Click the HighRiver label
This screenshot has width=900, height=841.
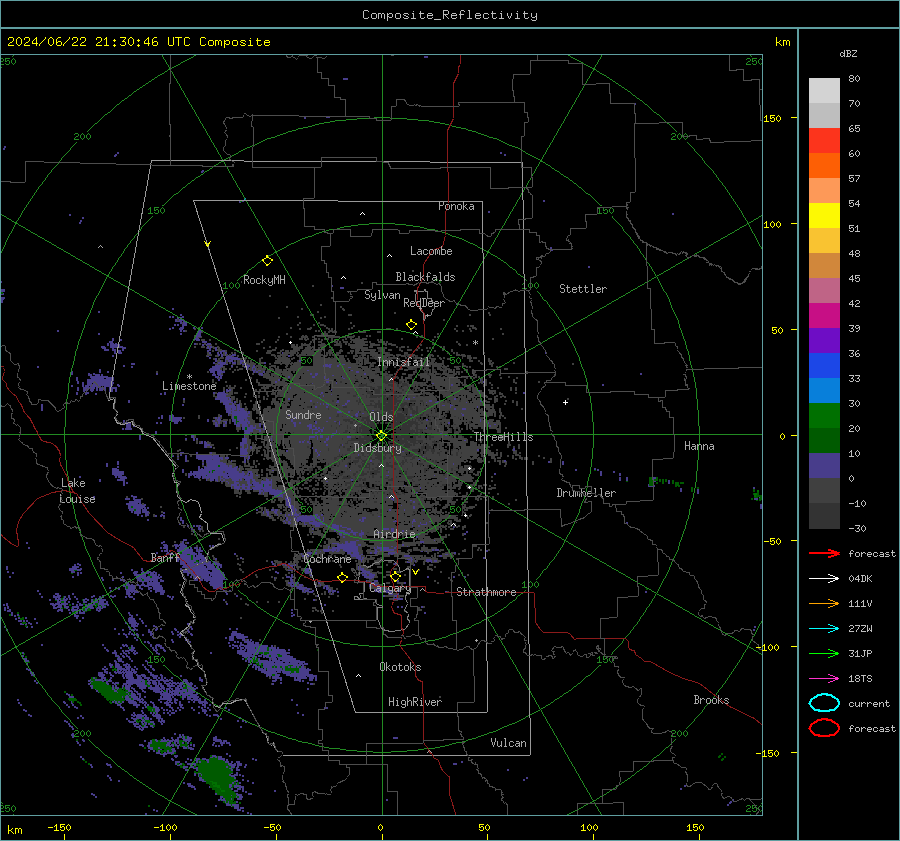(415, 702)
